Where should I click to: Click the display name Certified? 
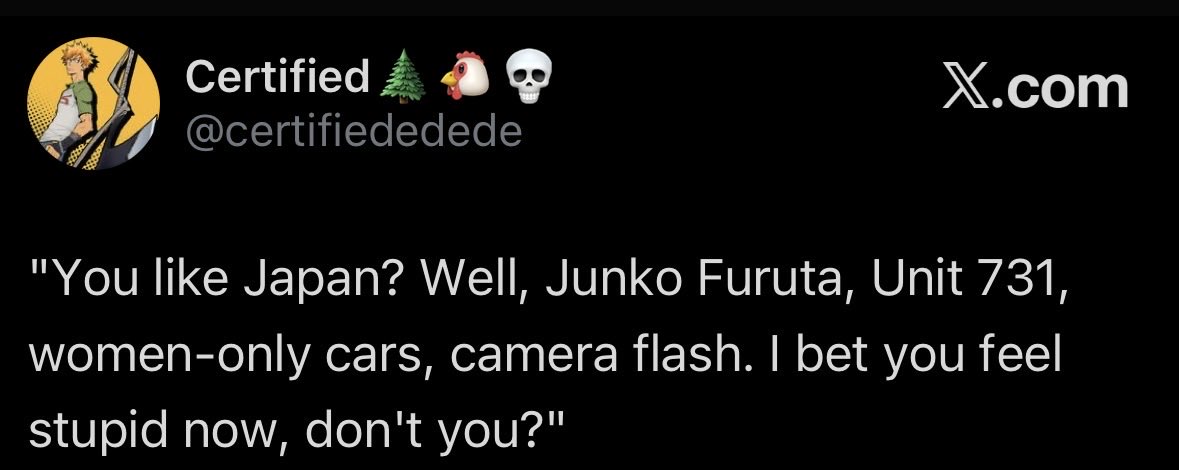coord(277,75)
